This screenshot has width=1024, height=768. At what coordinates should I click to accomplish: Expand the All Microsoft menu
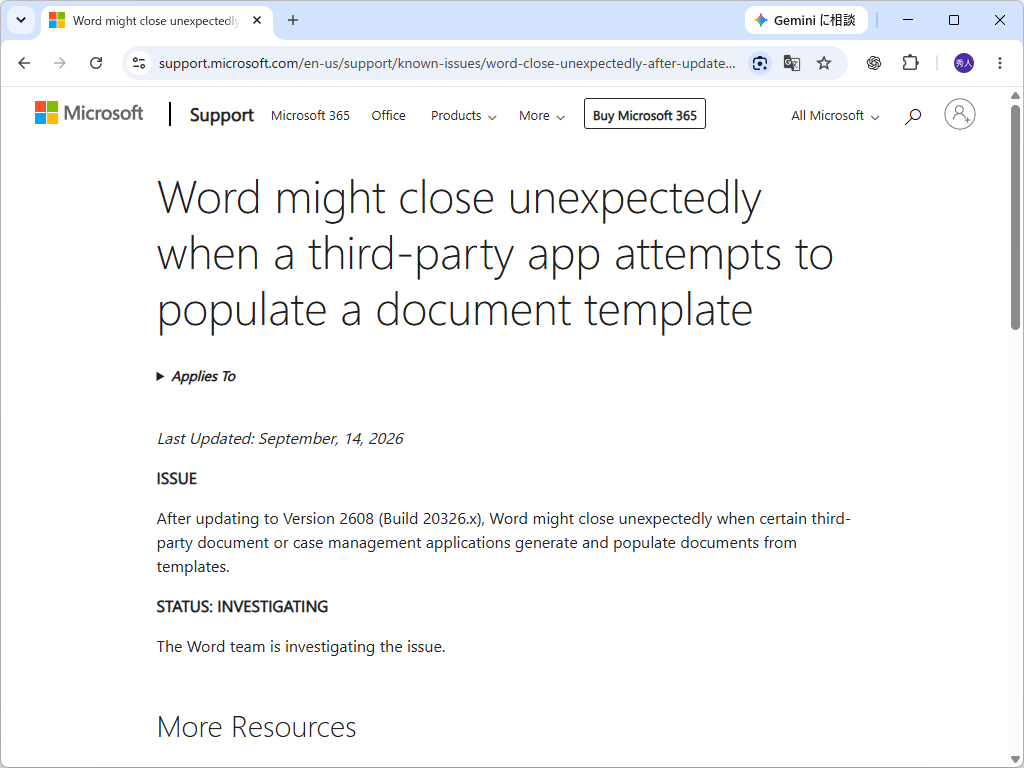point(835,116)
